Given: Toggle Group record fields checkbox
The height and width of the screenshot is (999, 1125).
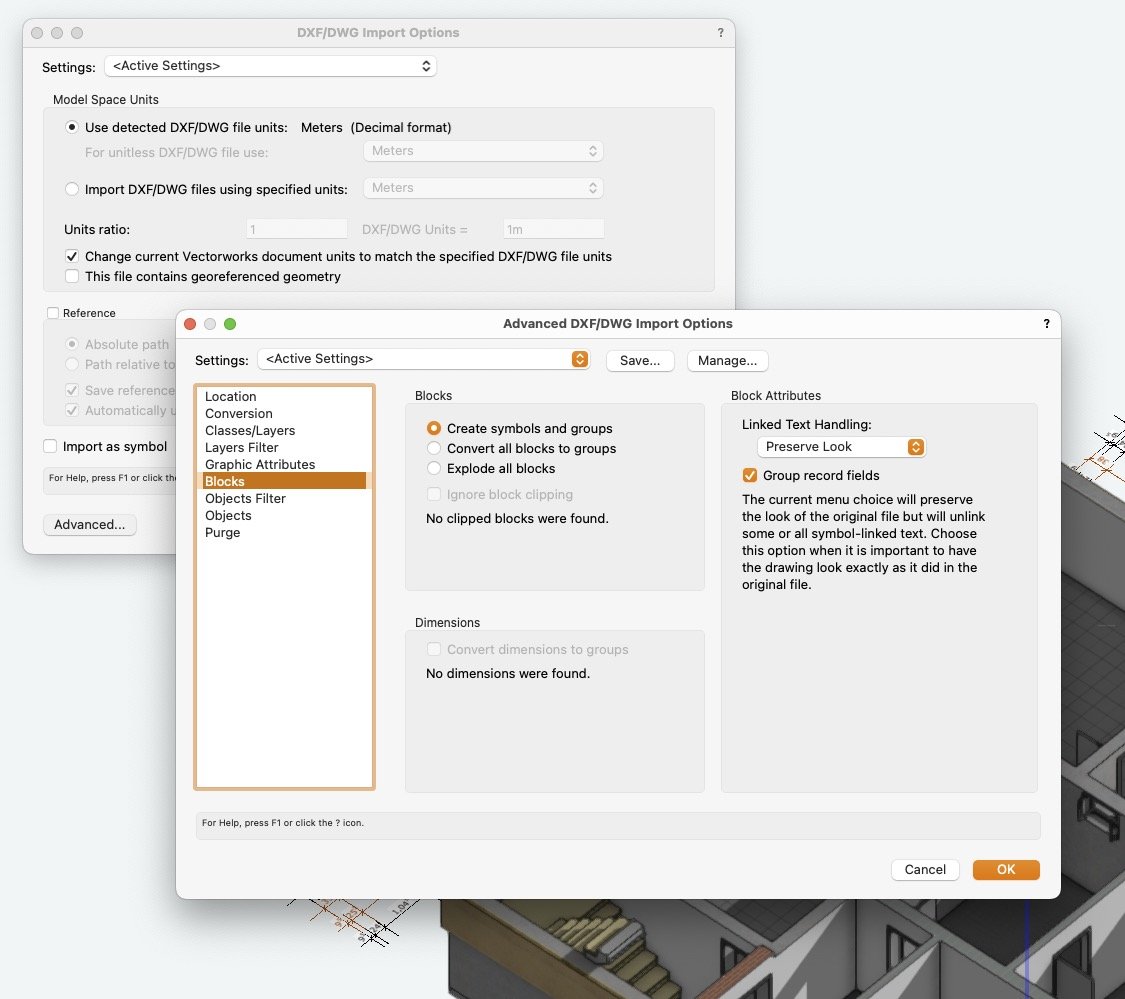Looking at the screenshot, I should pos(750,475).
